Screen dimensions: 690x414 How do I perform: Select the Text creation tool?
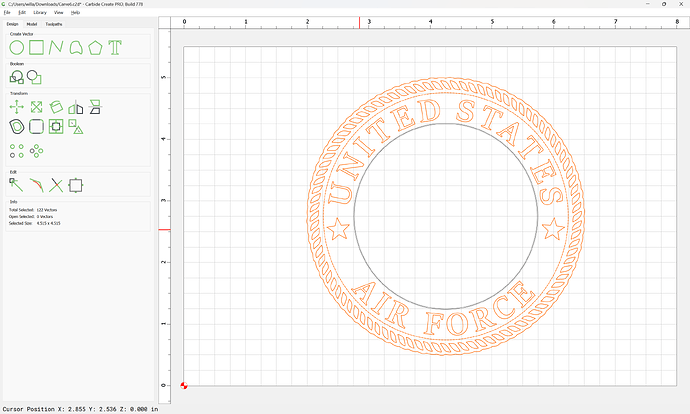tap(115, 48)
